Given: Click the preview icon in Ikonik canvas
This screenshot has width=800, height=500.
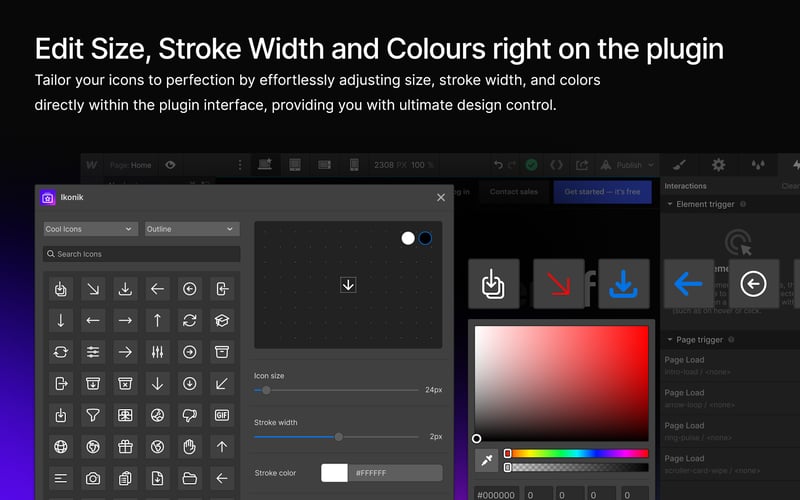Looking at the screenshot, I should pyautogui.click(x=348, y=285).
